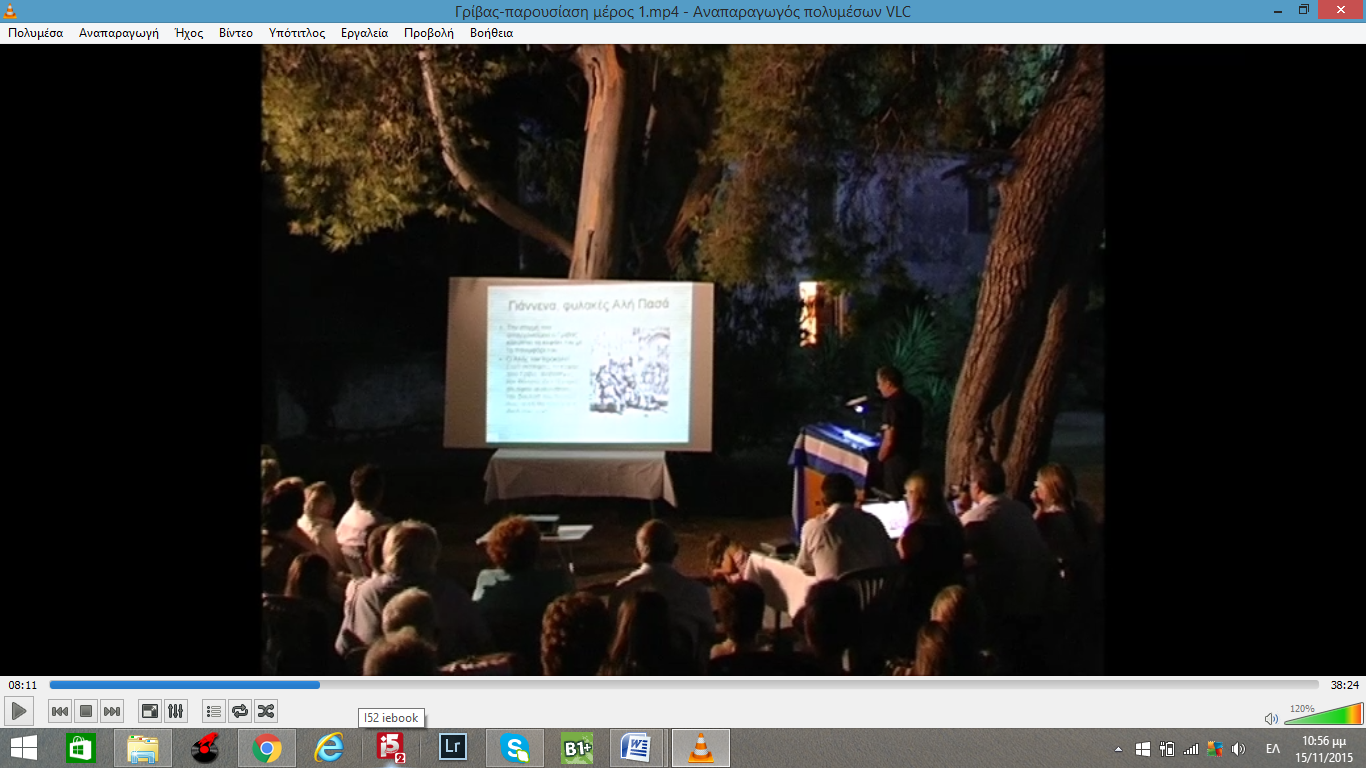Open the Ήχος menu
The image size is (1366, 768).
(x=189, y=33)
